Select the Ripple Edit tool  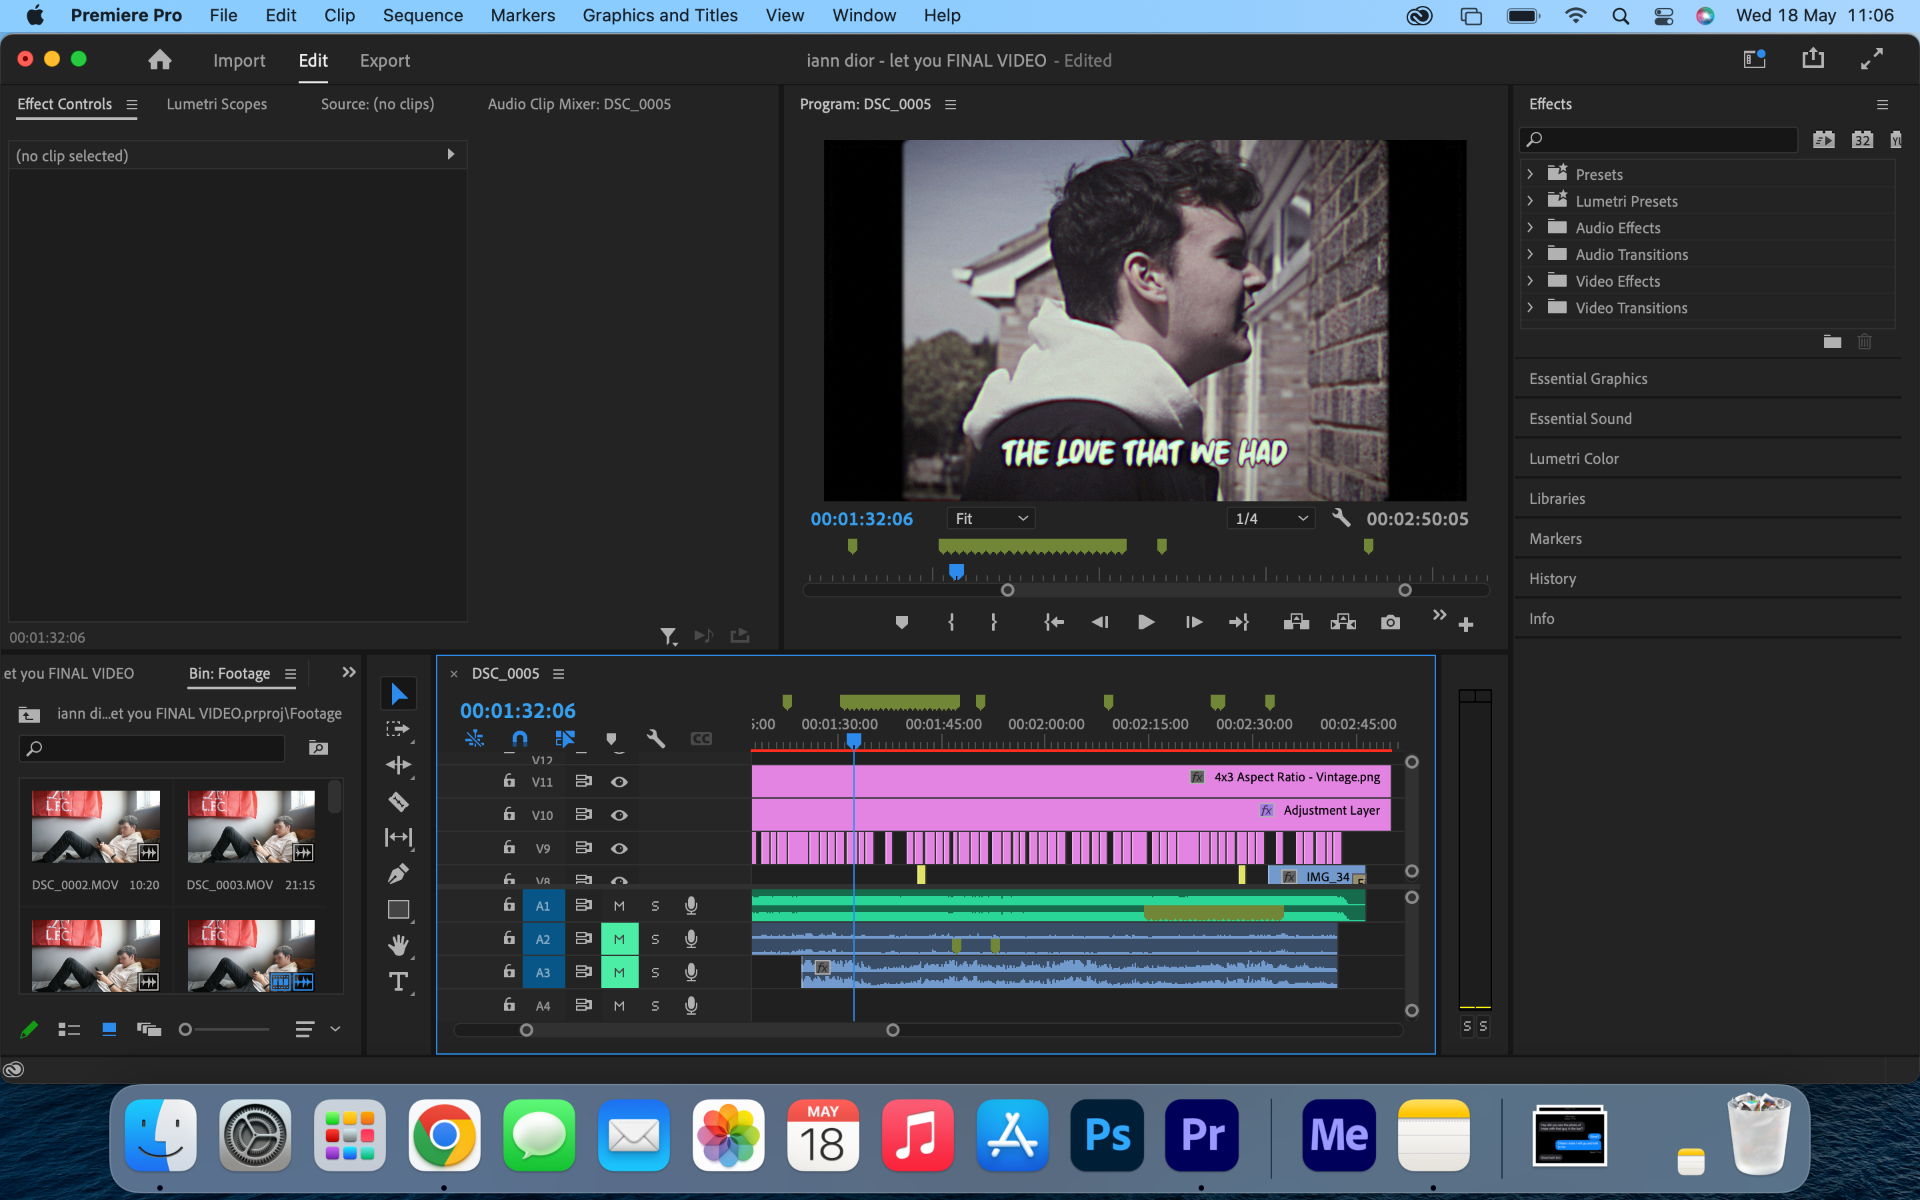click(398, 766)
